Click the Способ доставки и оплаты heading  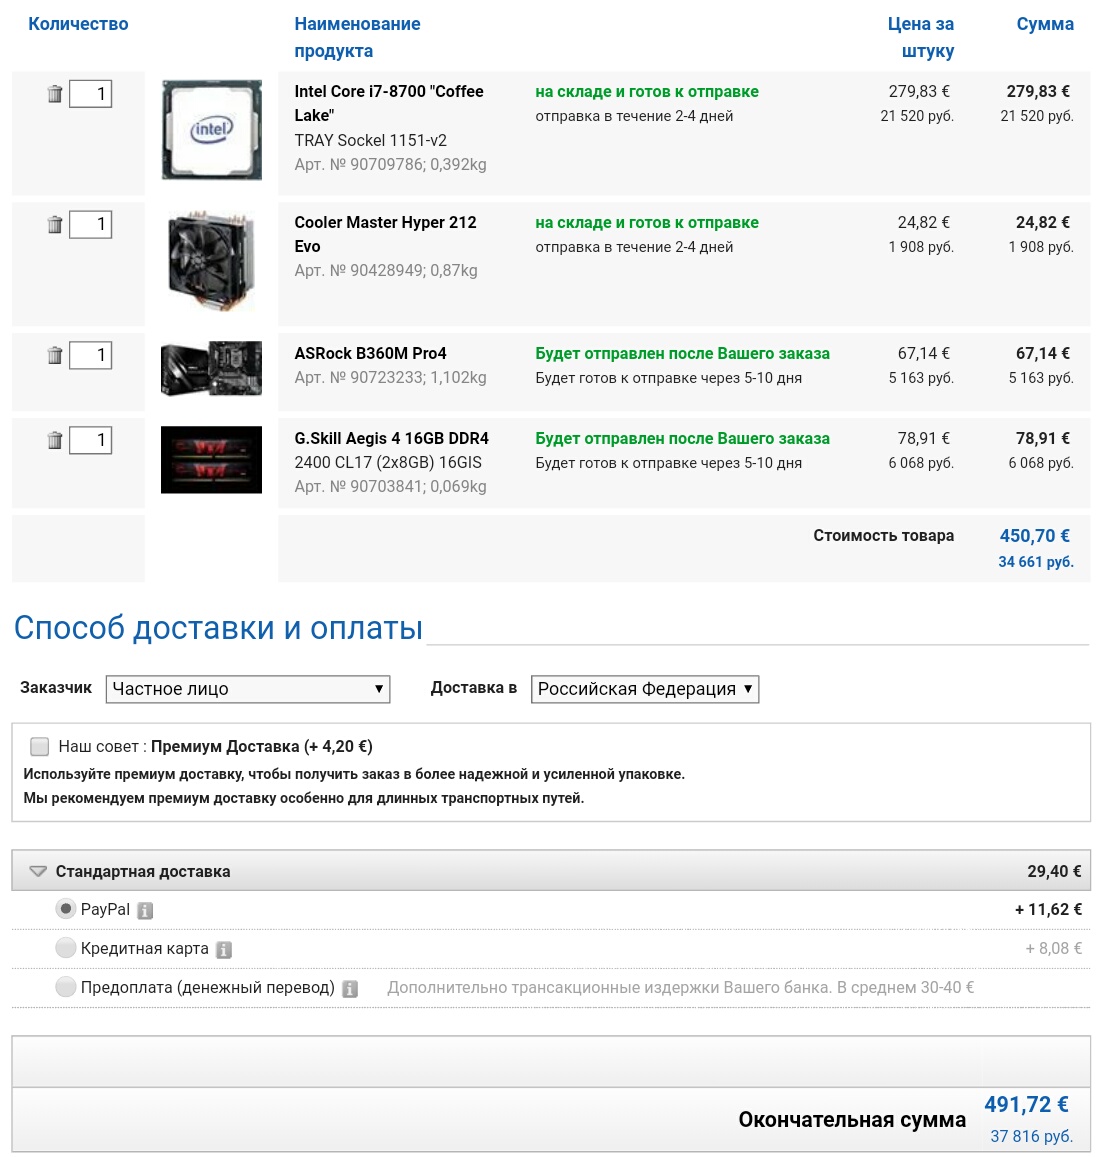(x=218, y=628)
